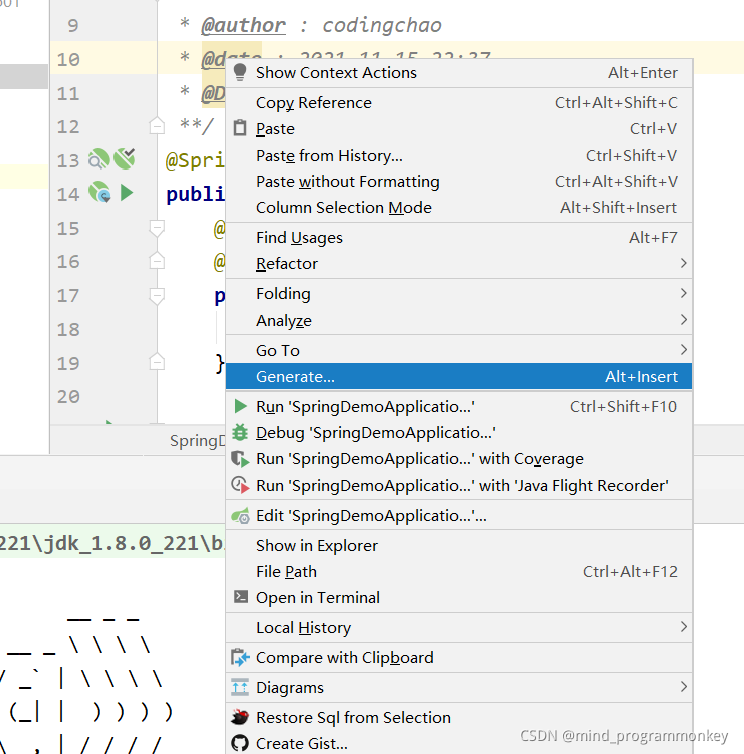
Task: Open Local History entry
Action: pos(459,628)
